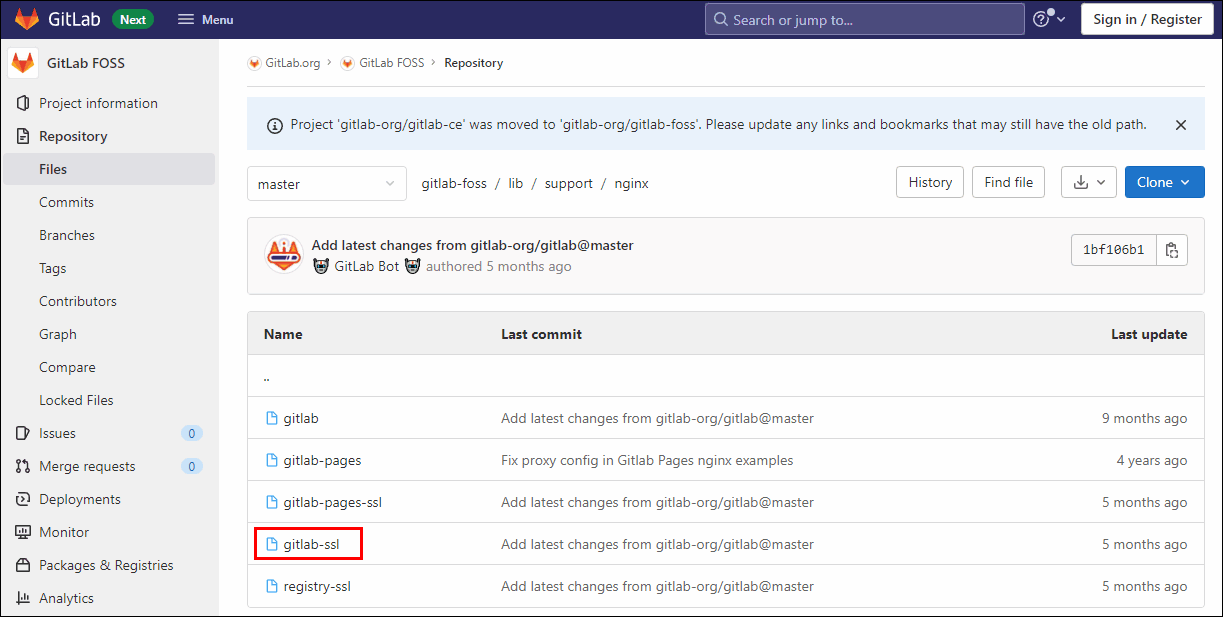Open the Clone dropdown button
The image size is (1223, 617).
click(x=1165, y=182)
